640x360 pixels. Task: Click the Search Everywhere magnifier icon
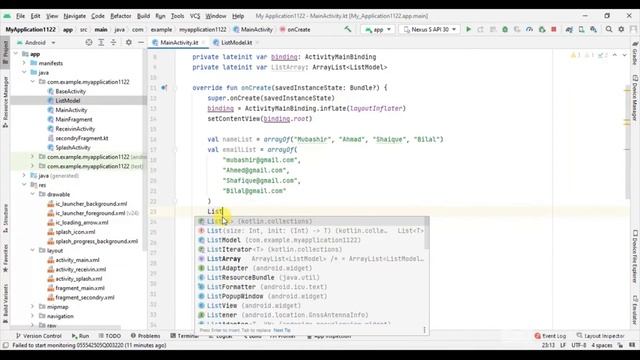[609, 29]
